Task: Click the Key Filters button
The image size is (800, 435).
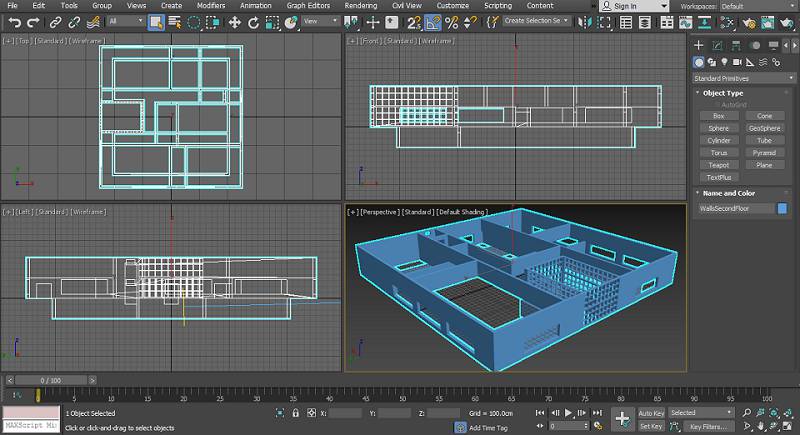Action: pos(708,427)
